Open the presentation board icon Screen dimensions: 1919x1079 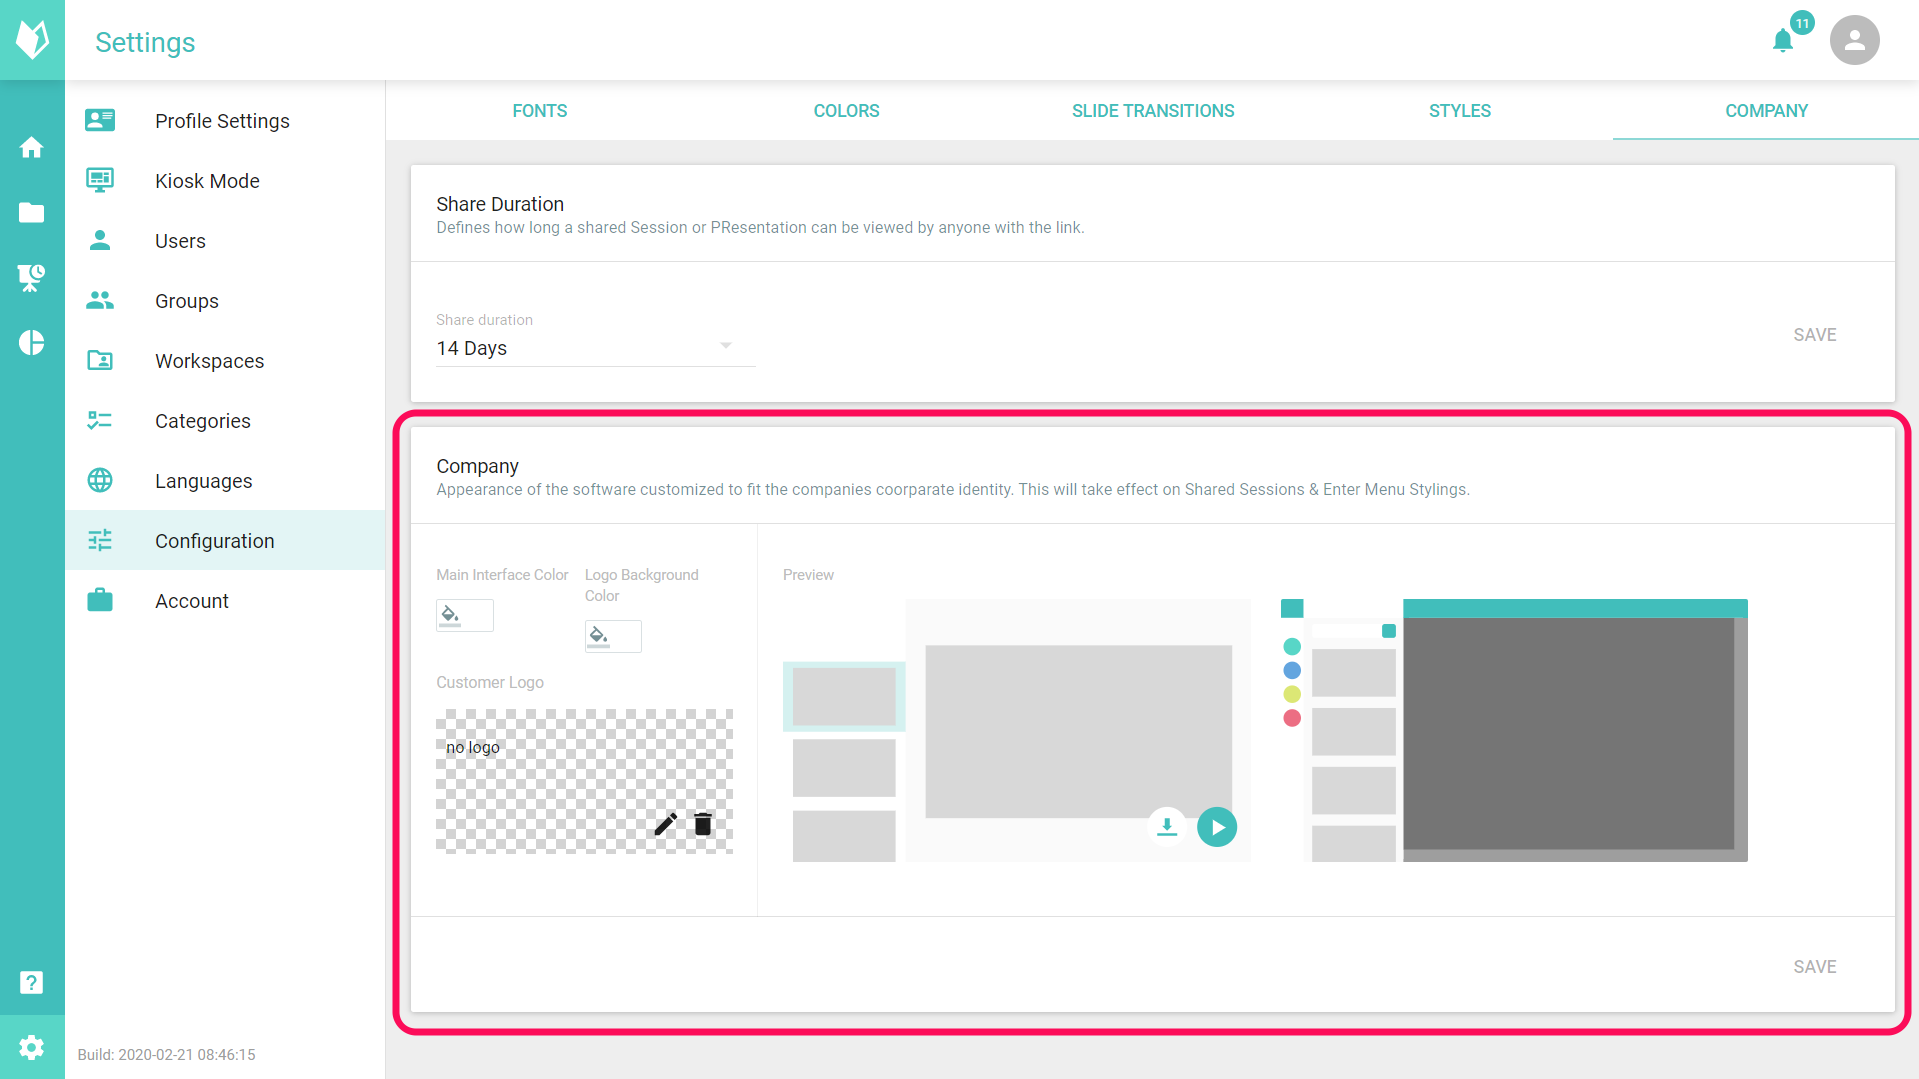[x=32, y=277]
